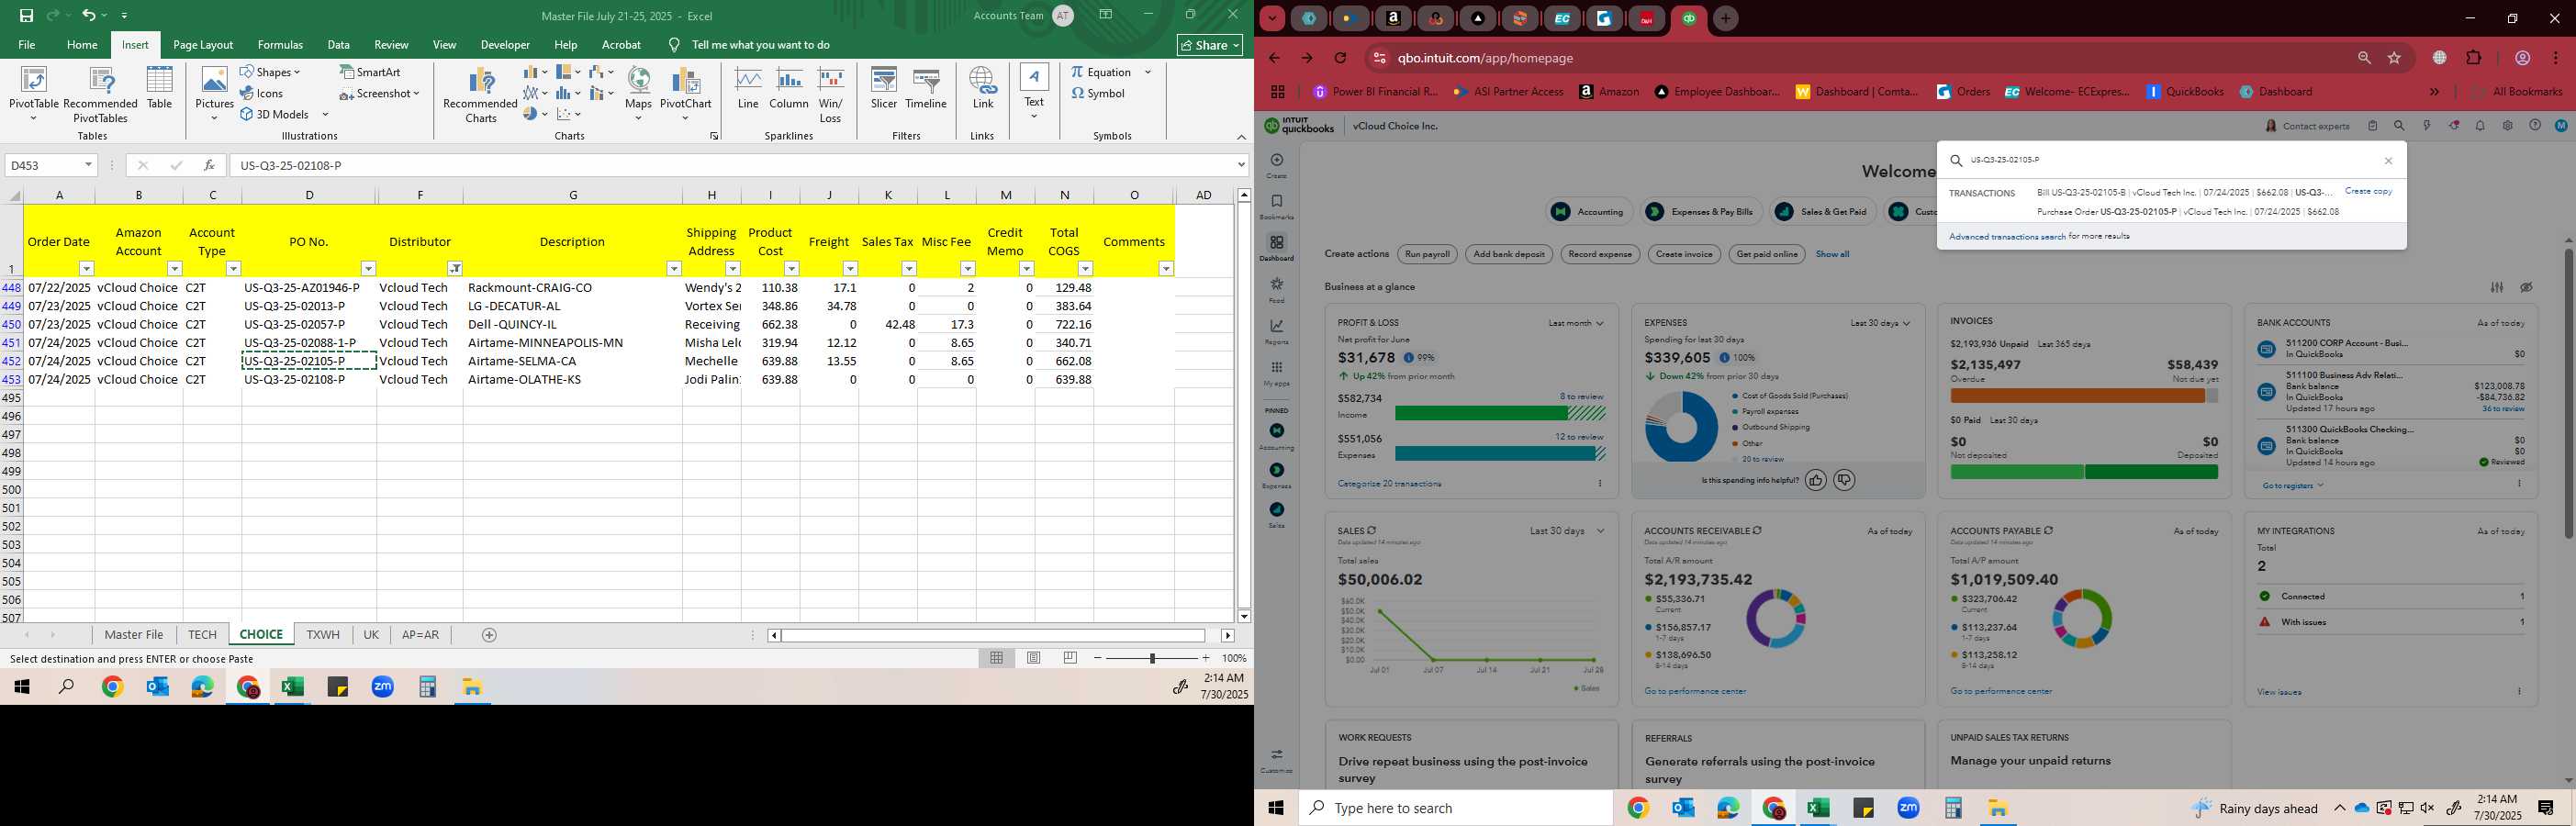Open the Equation dropdown arrow
2576x826 pixels.
[1148, 72]
